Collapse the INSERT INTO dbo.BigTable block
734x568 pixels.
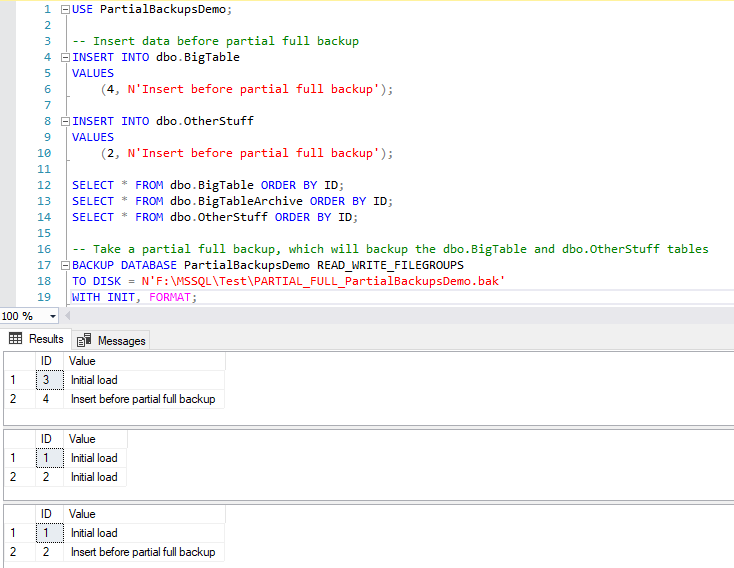click(66, 57)
